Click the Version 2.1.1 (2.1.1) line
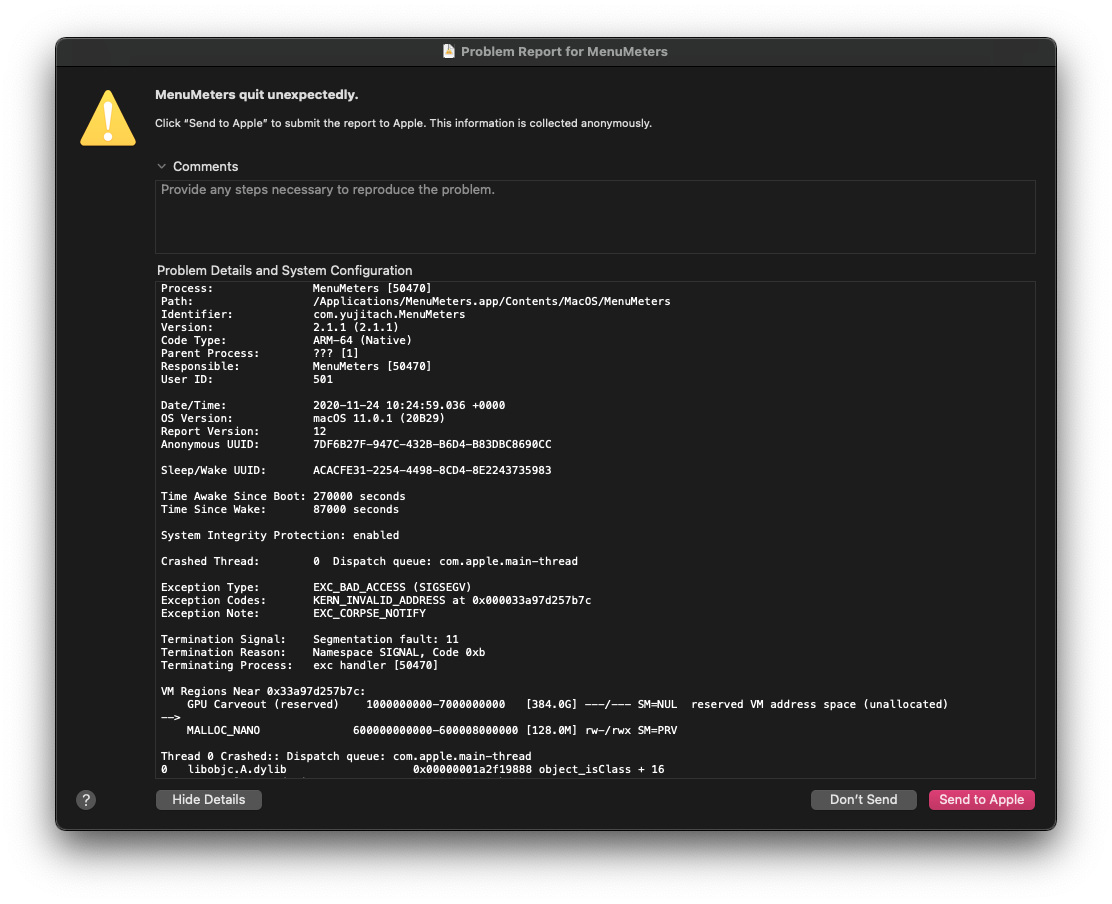This screenshot has width=1112, height=904. coord(279,328)
